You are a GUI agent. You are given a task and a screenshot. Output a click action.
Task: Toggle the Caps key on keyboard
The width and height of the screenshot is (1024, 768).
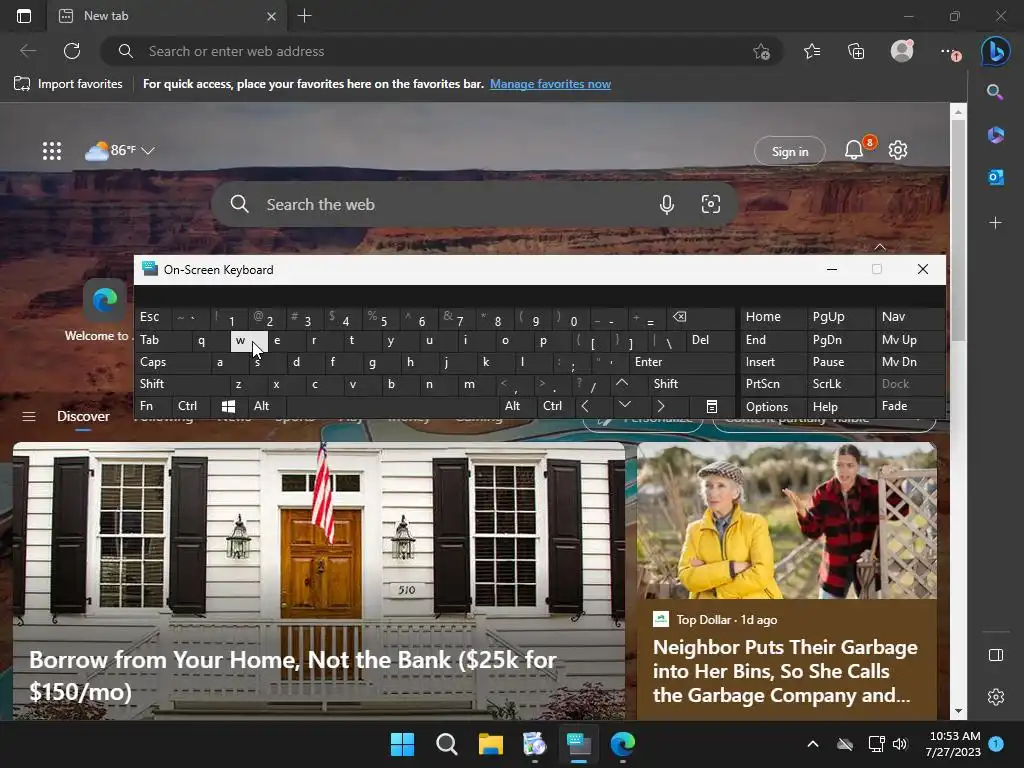coord(173,362)
